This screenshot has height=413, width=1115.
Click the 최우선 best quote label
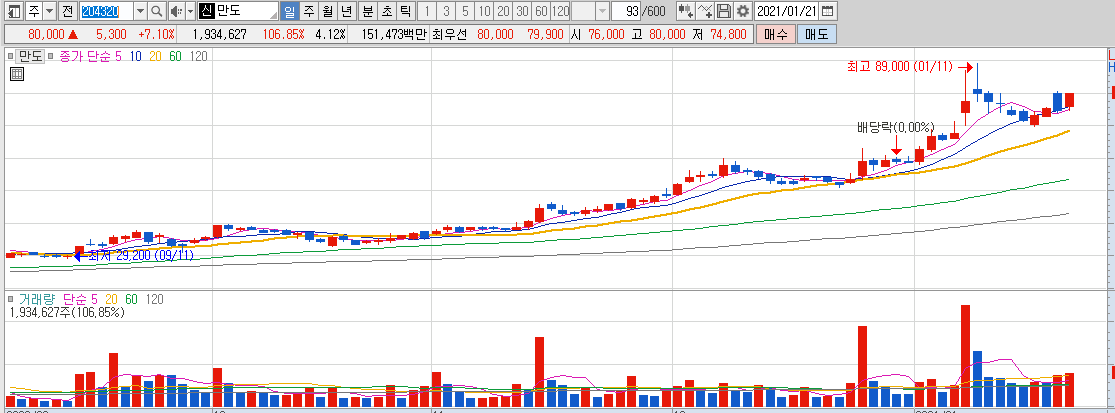click(x=449, y=35)
